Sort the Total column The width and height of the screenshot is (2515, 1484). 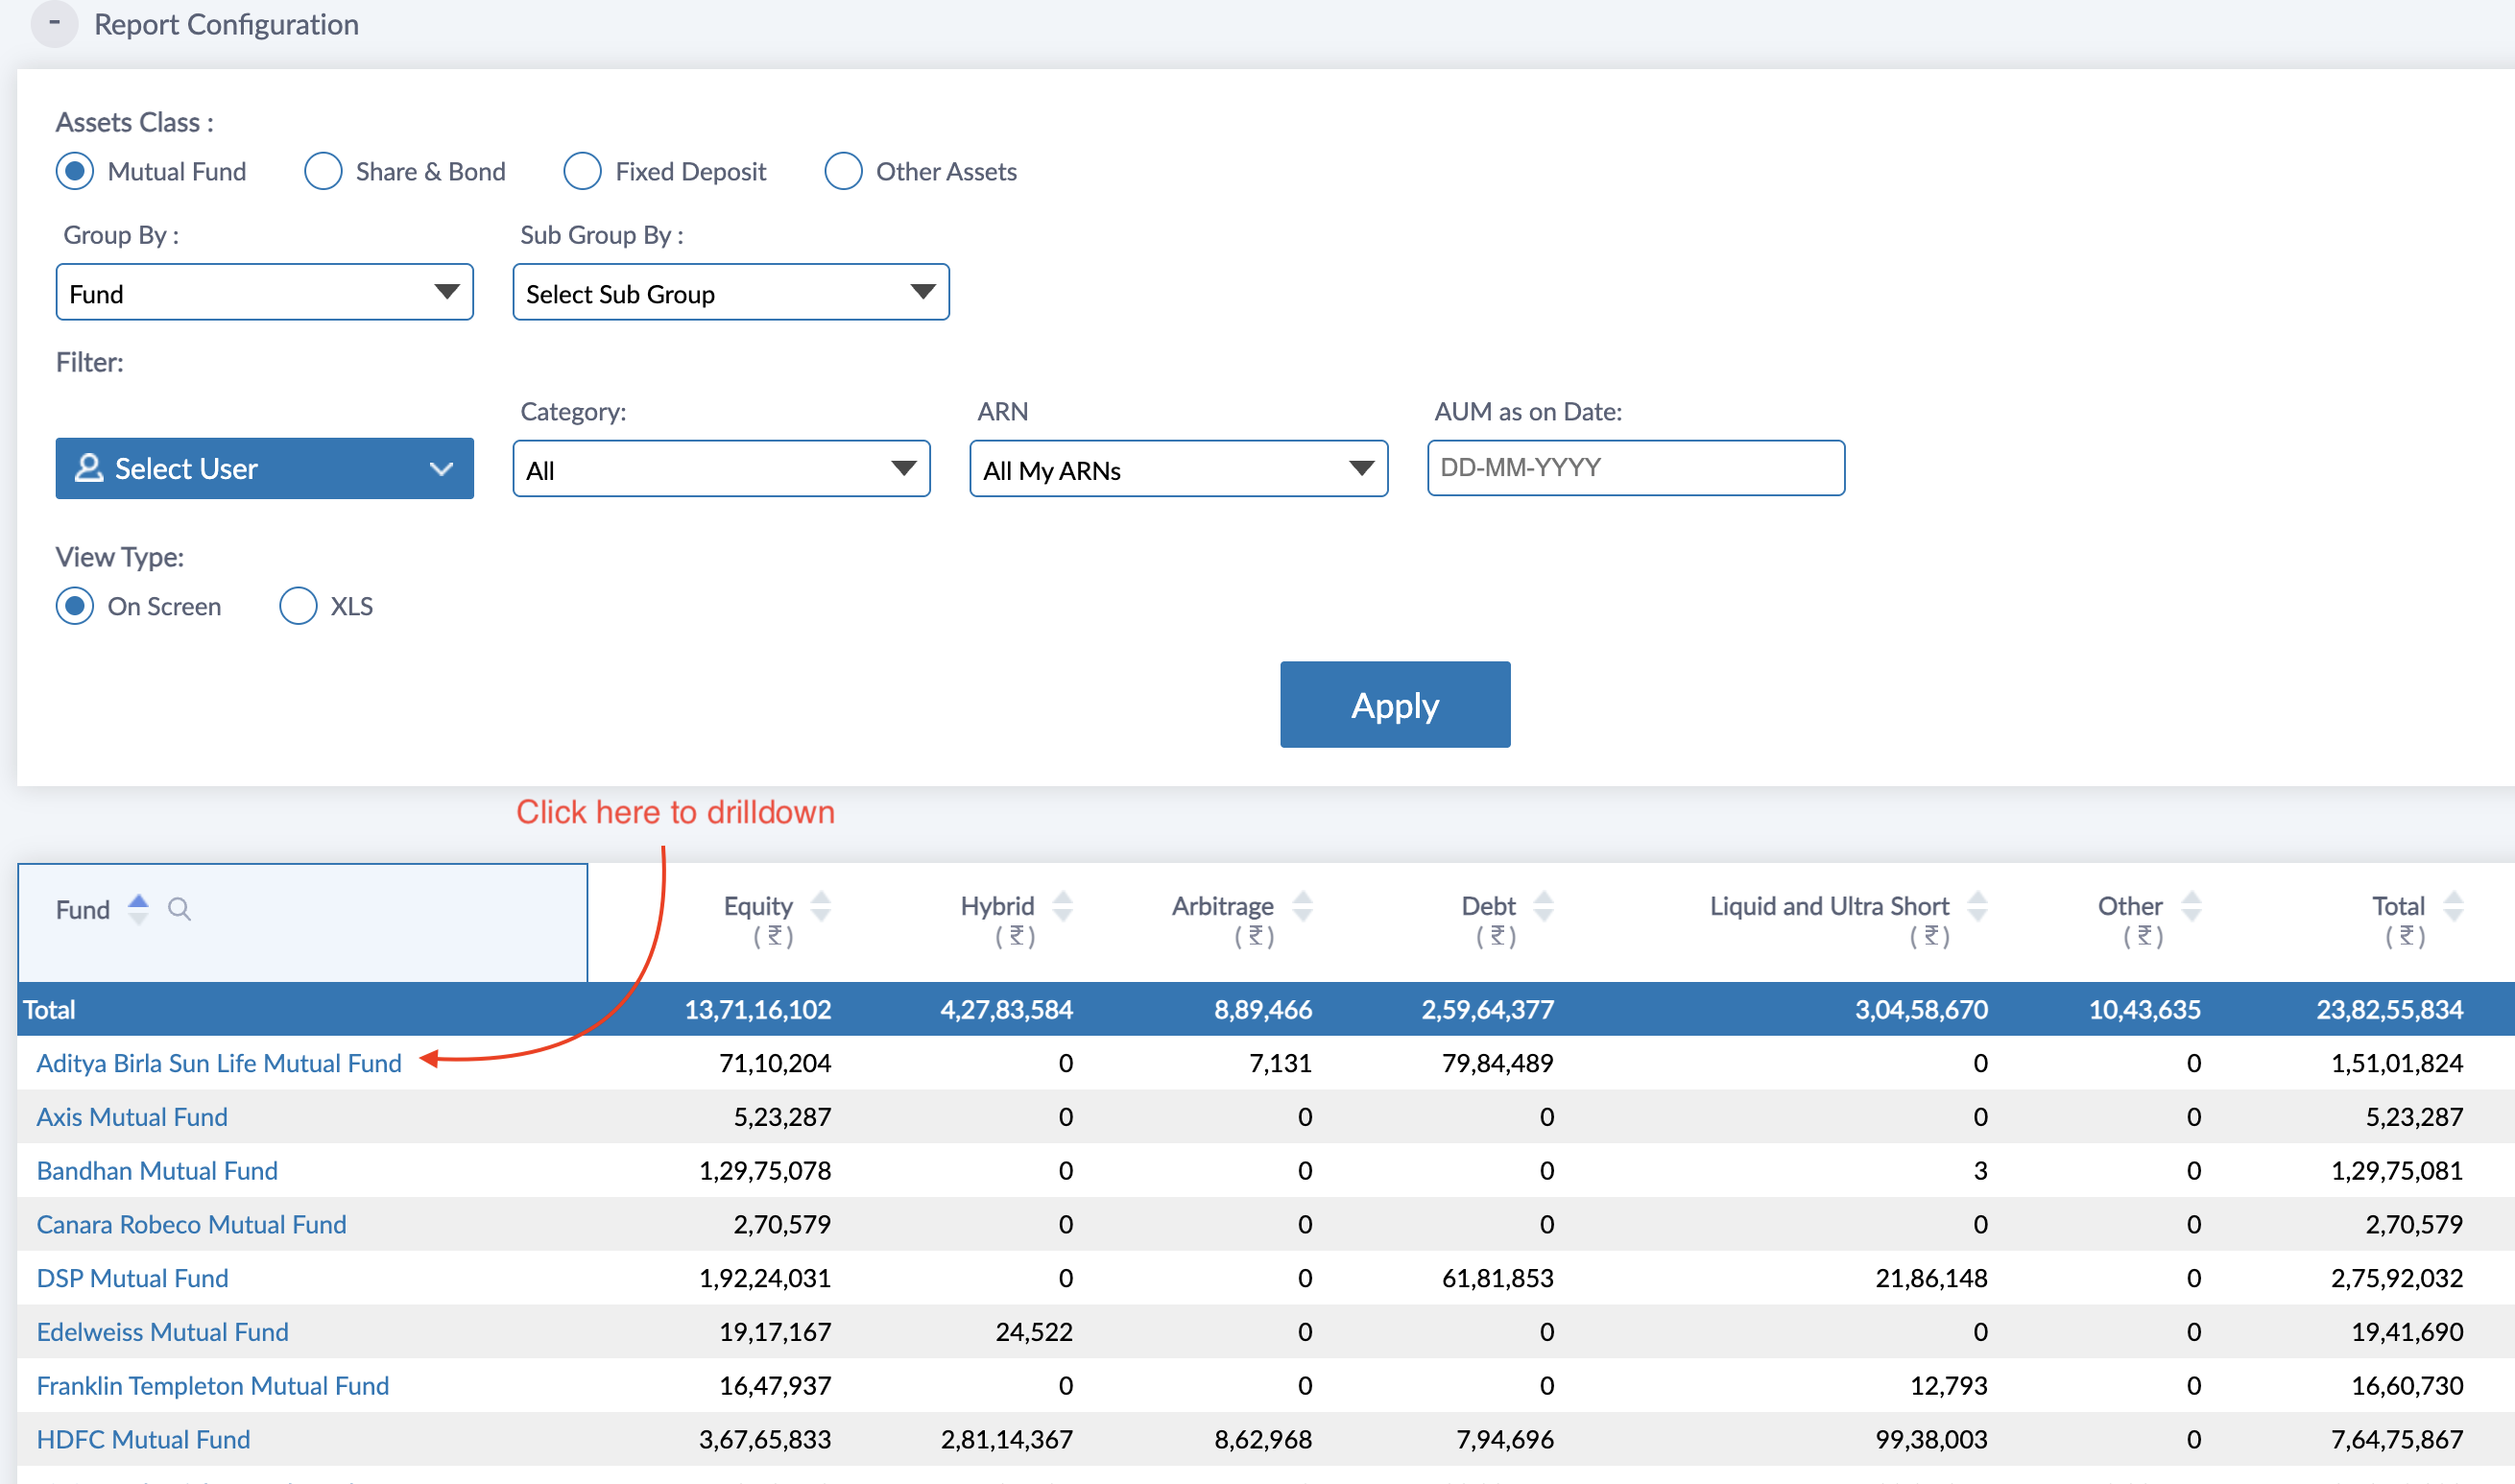(2452, 906)
